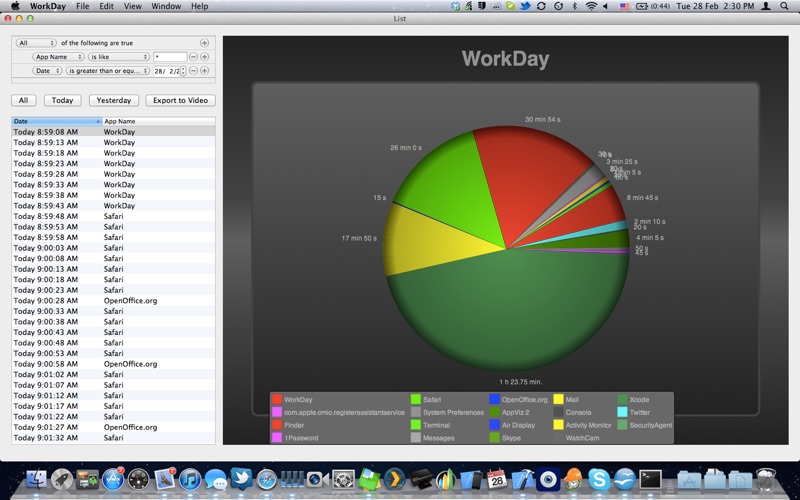Image resolution: width=800 pixels, height=500 pixels.
Task: Open the View menu
Action: (x=132, y=6)
